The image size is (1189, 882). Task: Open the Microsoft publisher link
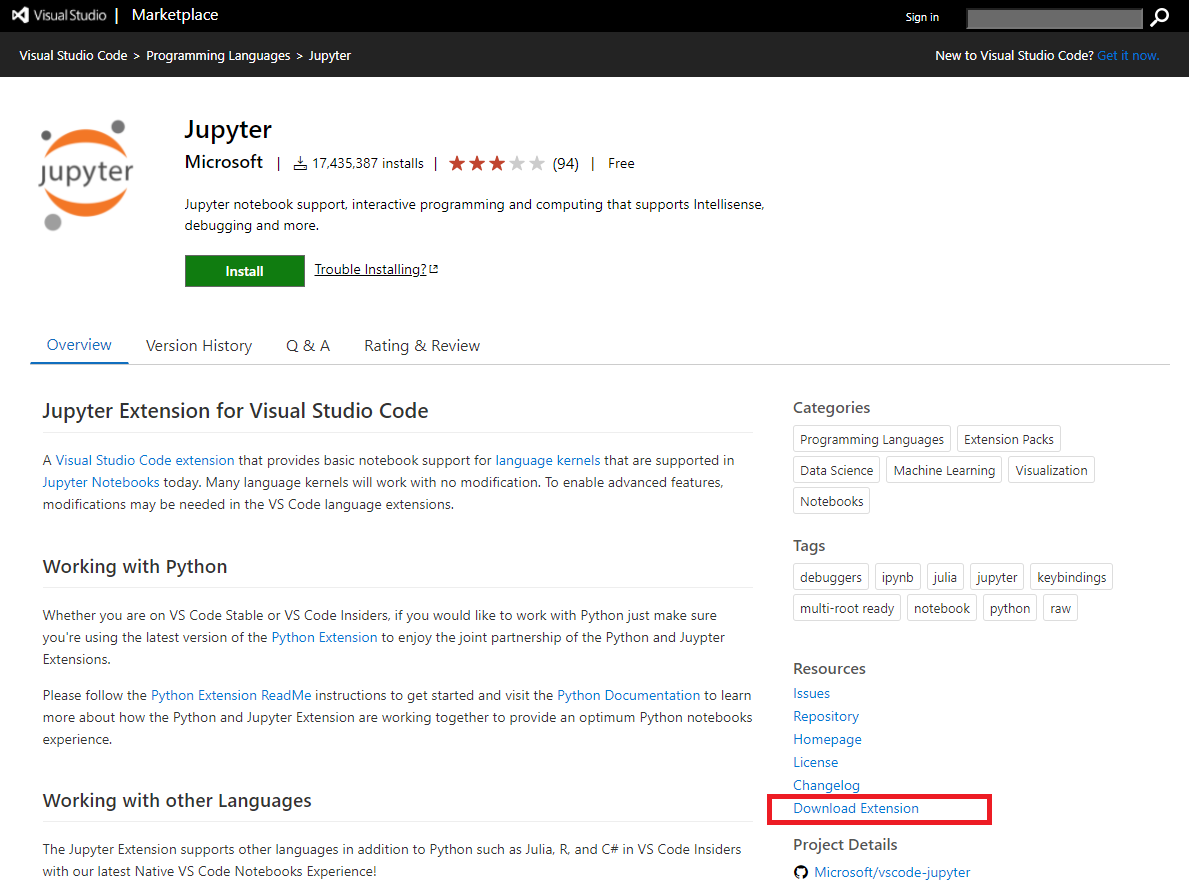click(224, 162)
